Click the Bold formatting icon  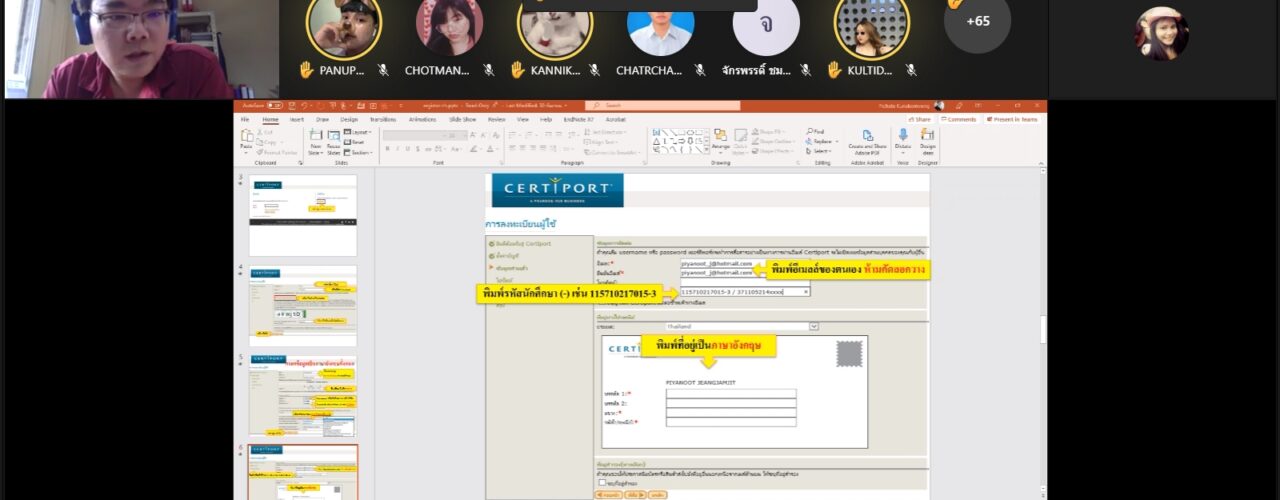(x=387, y=149)
